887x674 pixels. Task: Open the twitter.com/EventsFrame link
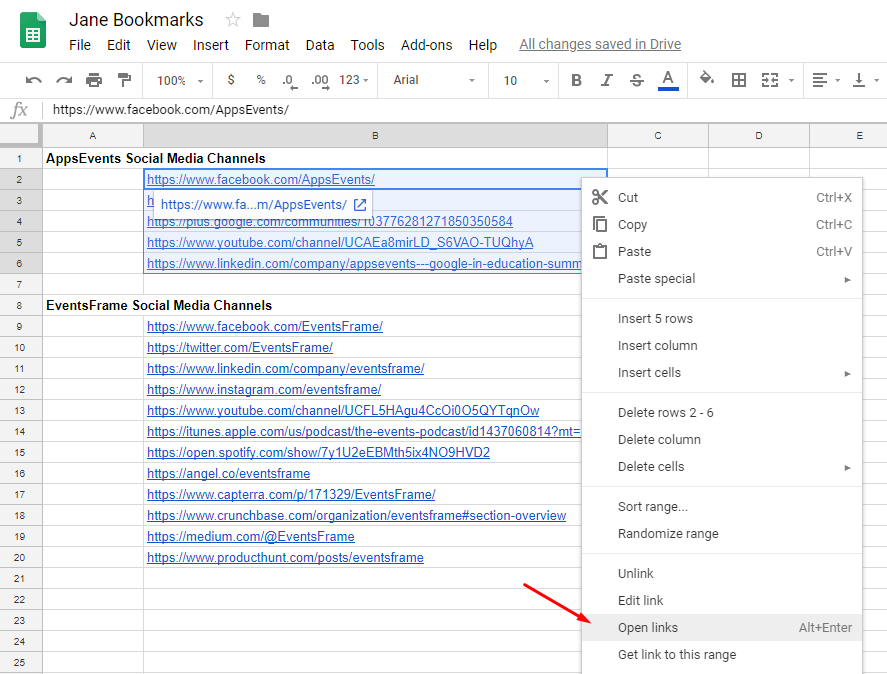click(240, 347)
